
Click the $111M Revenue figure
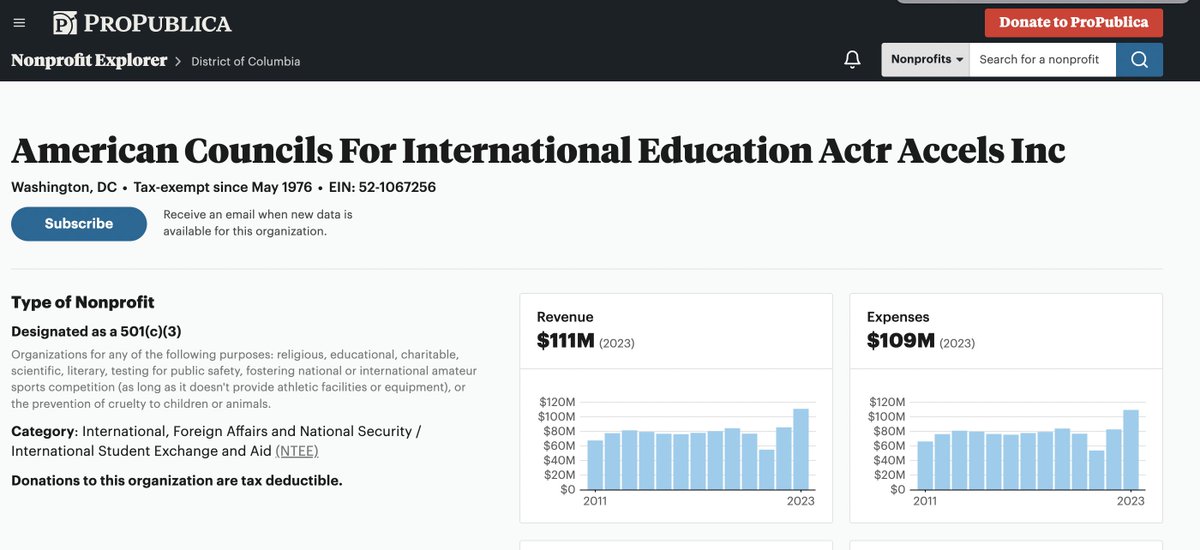[x=566, y=341]
